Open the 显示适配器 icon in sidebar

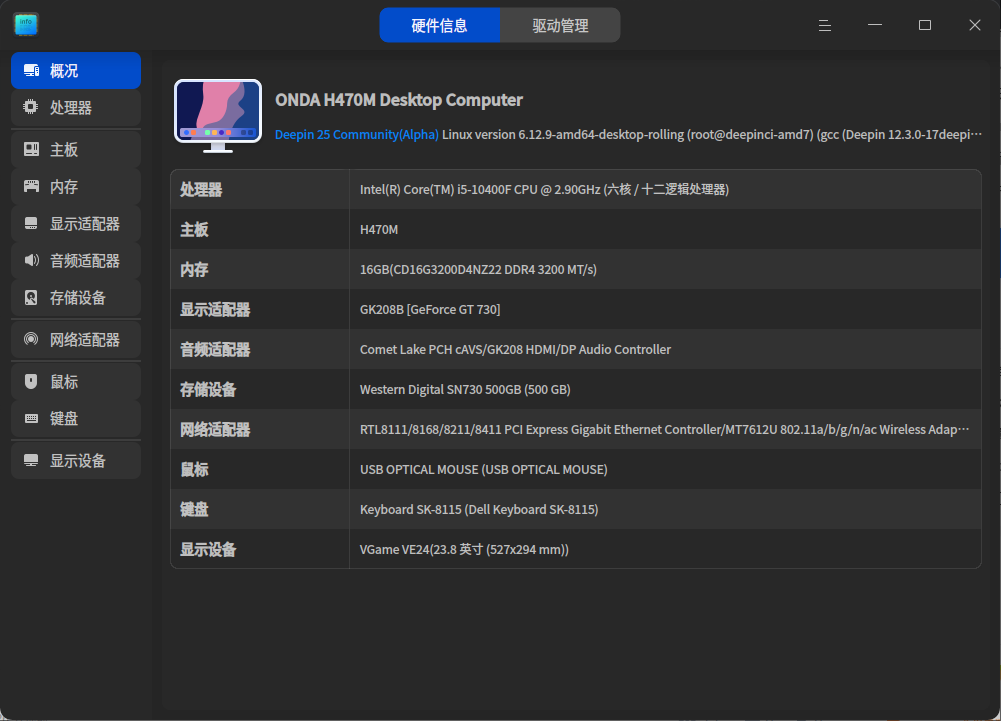[31, 224]
